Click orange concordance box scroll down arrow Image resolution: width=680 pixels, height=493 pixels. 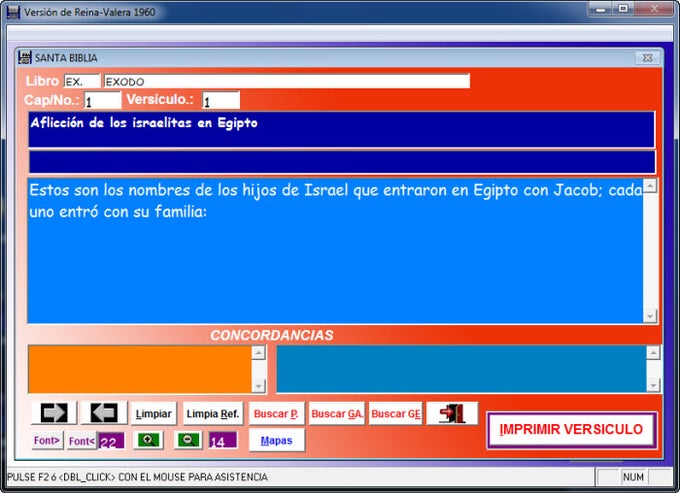point(258,385)
